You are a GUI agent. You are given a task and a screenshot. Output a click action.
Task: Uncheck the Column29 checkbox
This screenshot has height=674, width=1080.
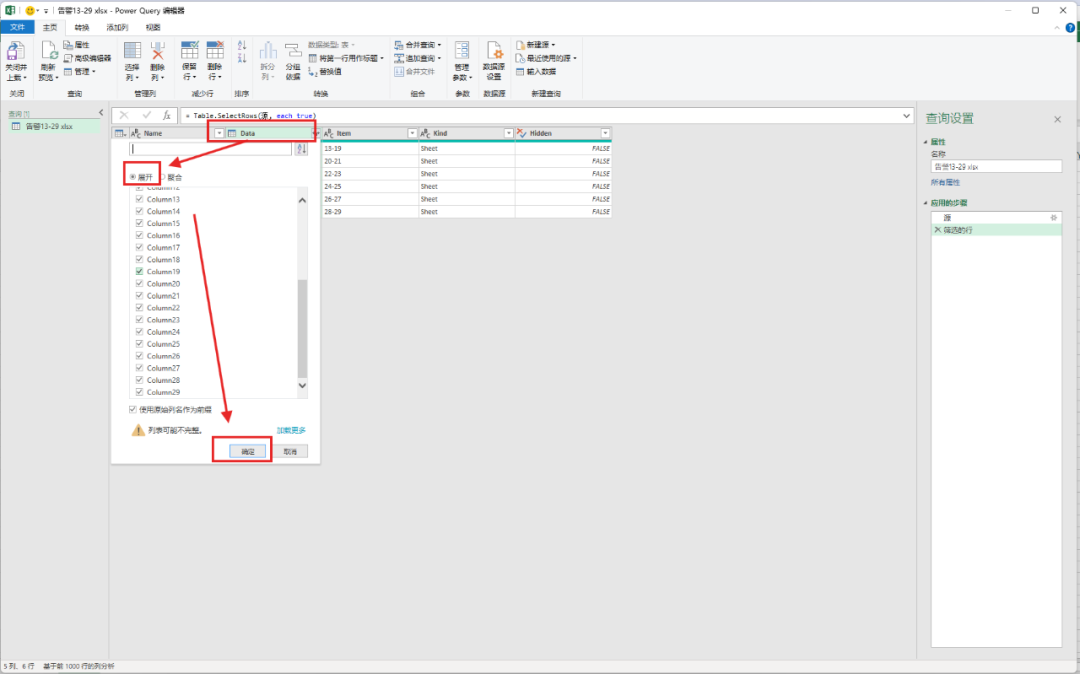coord(140,392)
